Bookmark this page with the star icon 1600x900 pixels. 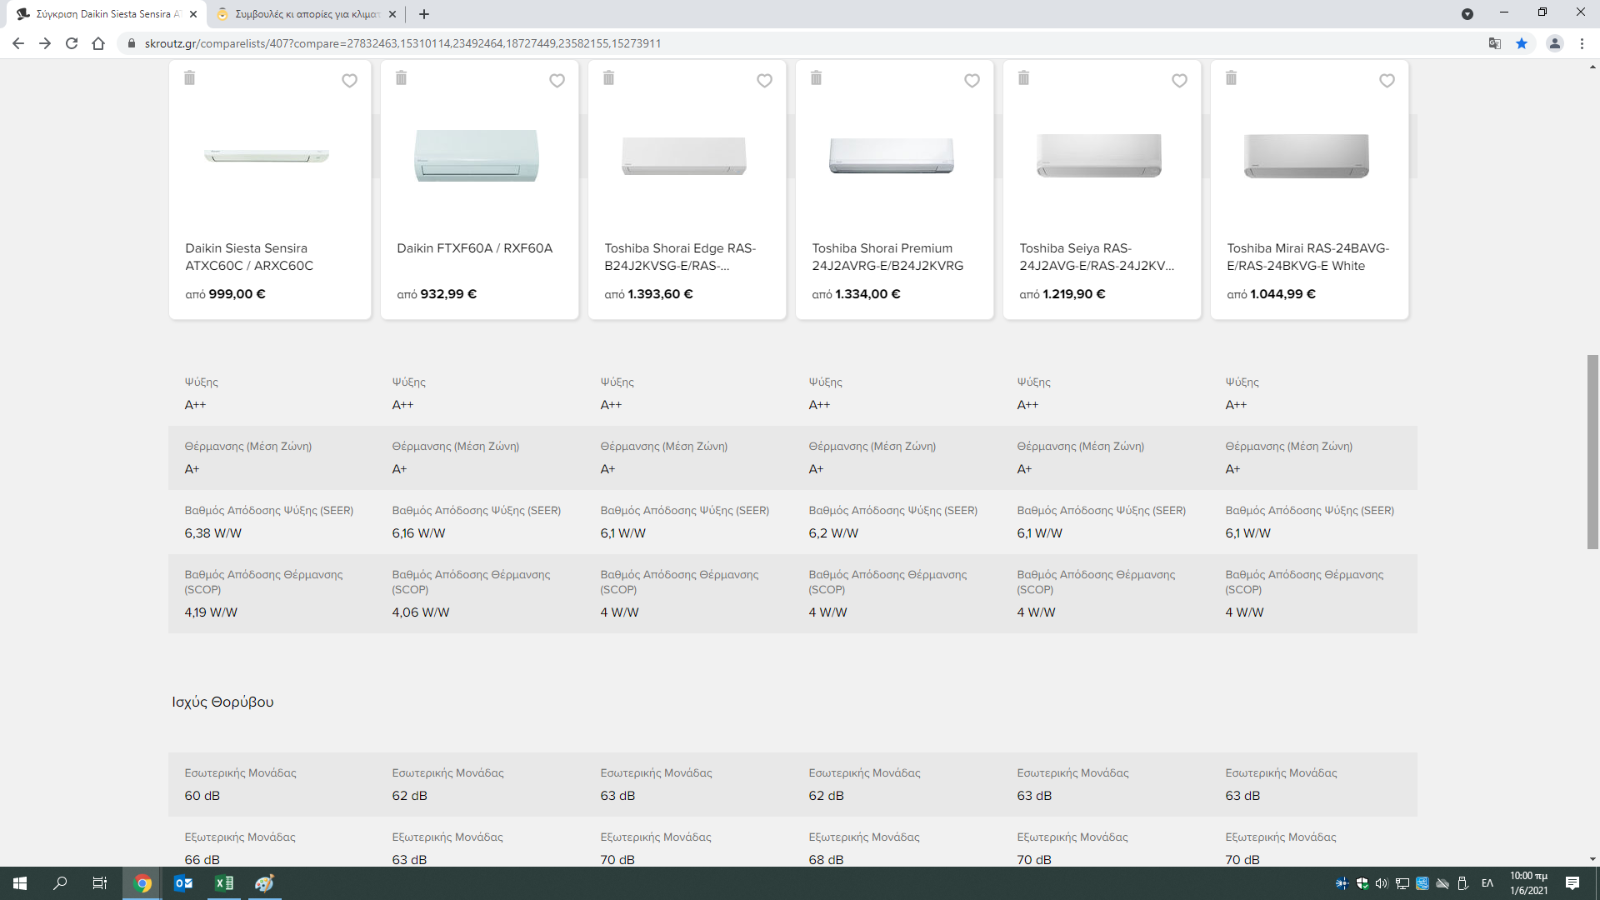(1522, 43)
